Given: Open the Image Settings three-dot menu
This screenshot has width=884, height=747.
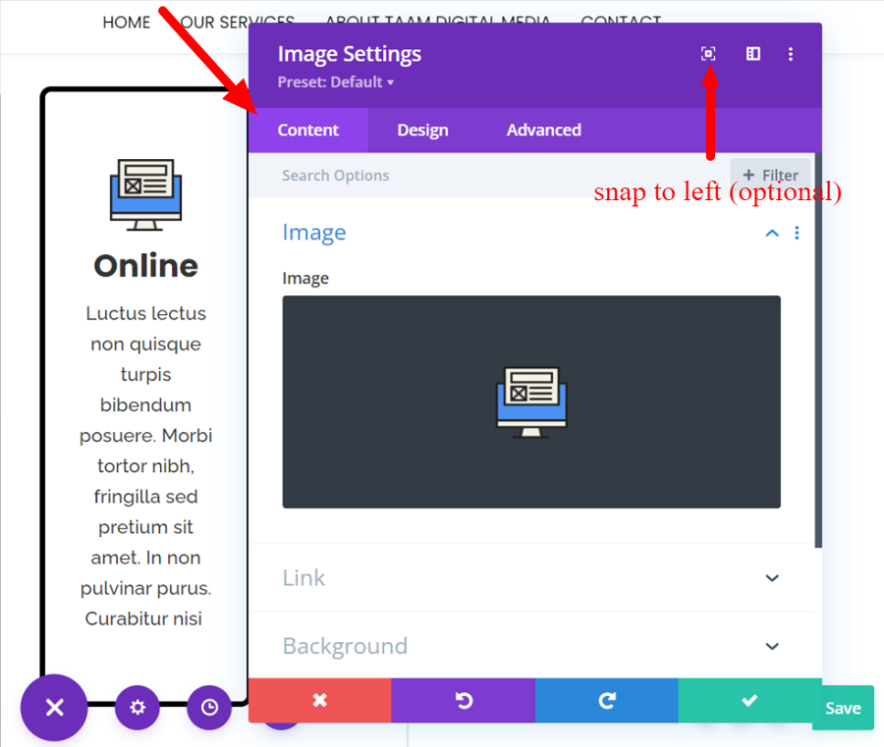Looking at the screenshot, I should pyautogui.click(x=791, y=54).
